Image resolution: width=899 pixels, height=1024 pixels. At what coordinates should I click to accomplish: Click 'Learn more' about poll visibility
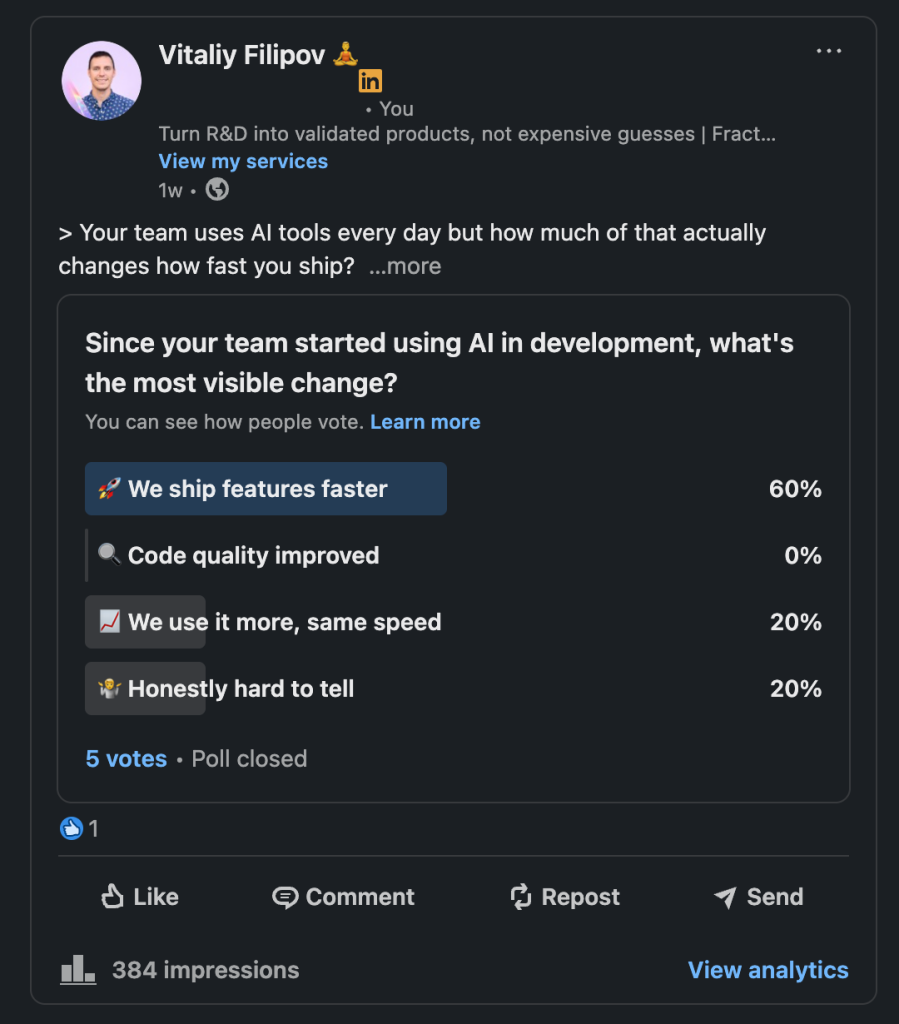coord(425,421)
